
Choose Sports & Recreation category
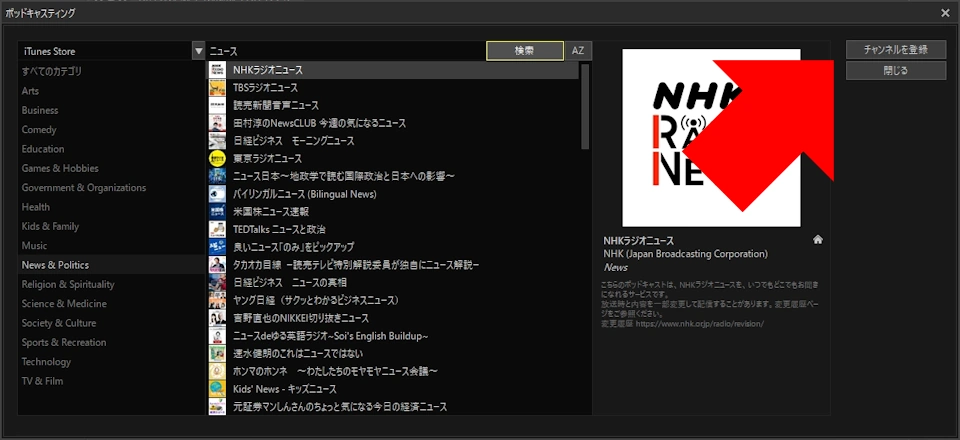pyautogui.click(x=111, y=343)
